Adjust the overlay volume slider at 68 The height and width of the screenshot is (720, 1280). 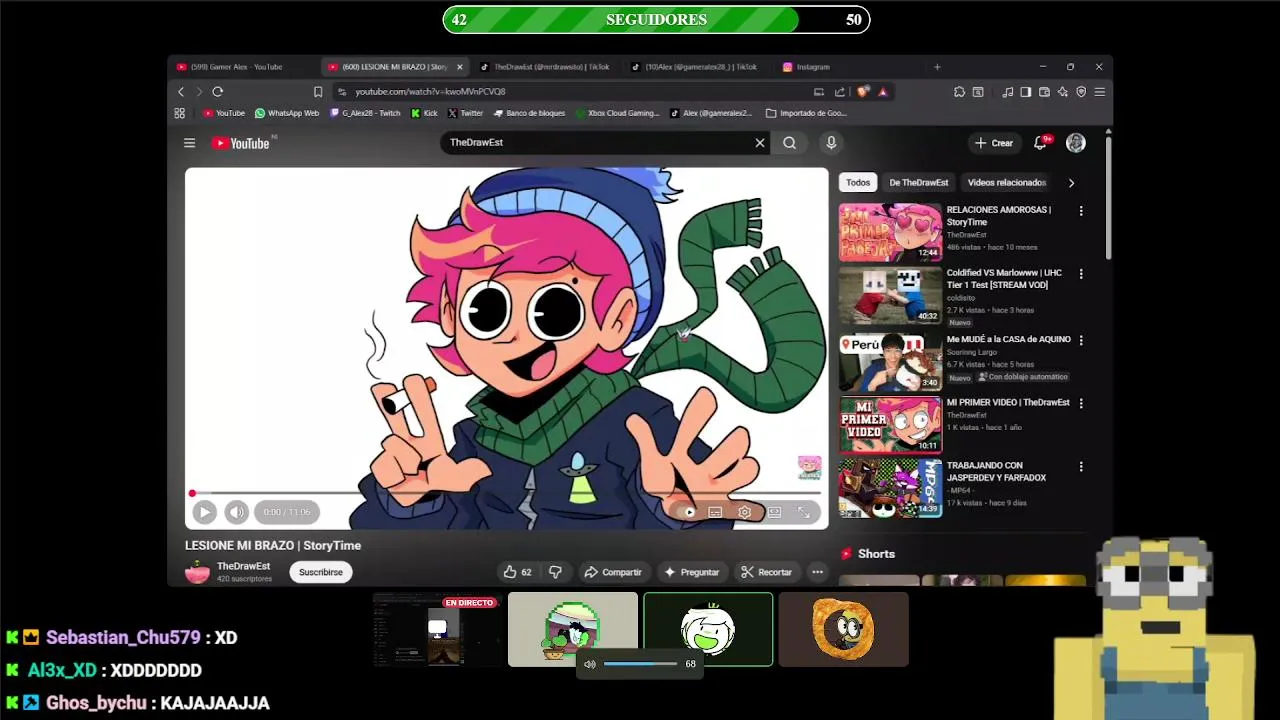tap(641, 664)
